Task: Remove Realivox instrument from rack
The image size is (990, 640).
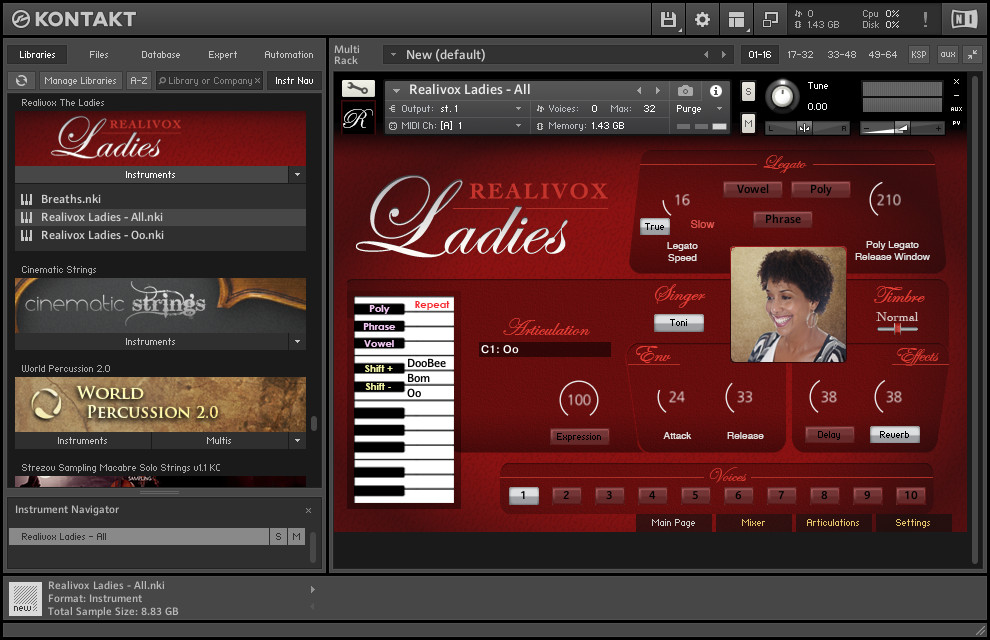Action: 956,81
